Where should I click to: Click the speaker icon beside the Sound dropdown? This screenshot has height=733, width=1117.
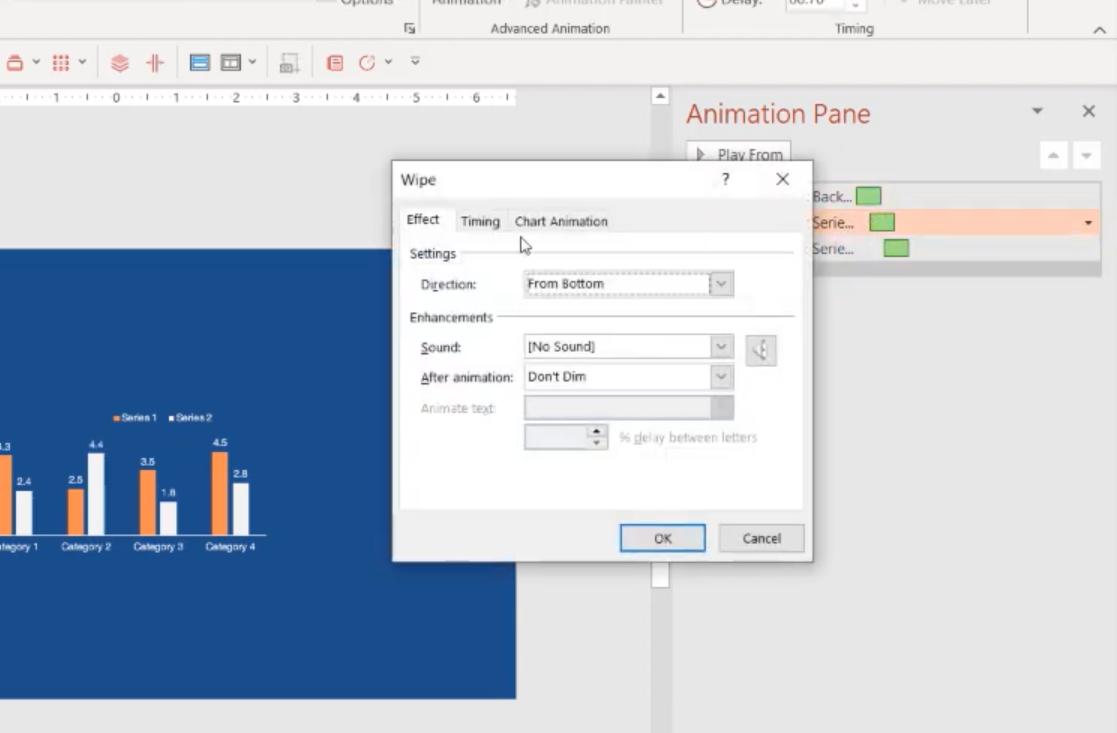(x=760, y=350)
